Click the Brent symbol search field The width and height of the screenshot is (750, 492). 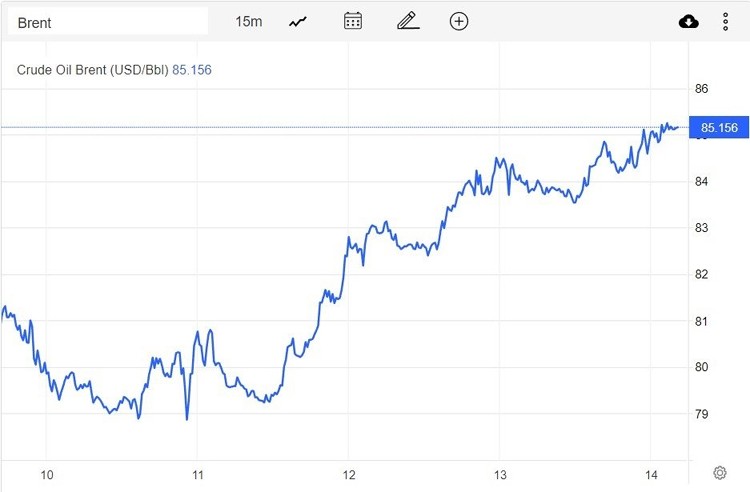click(108, 21)
